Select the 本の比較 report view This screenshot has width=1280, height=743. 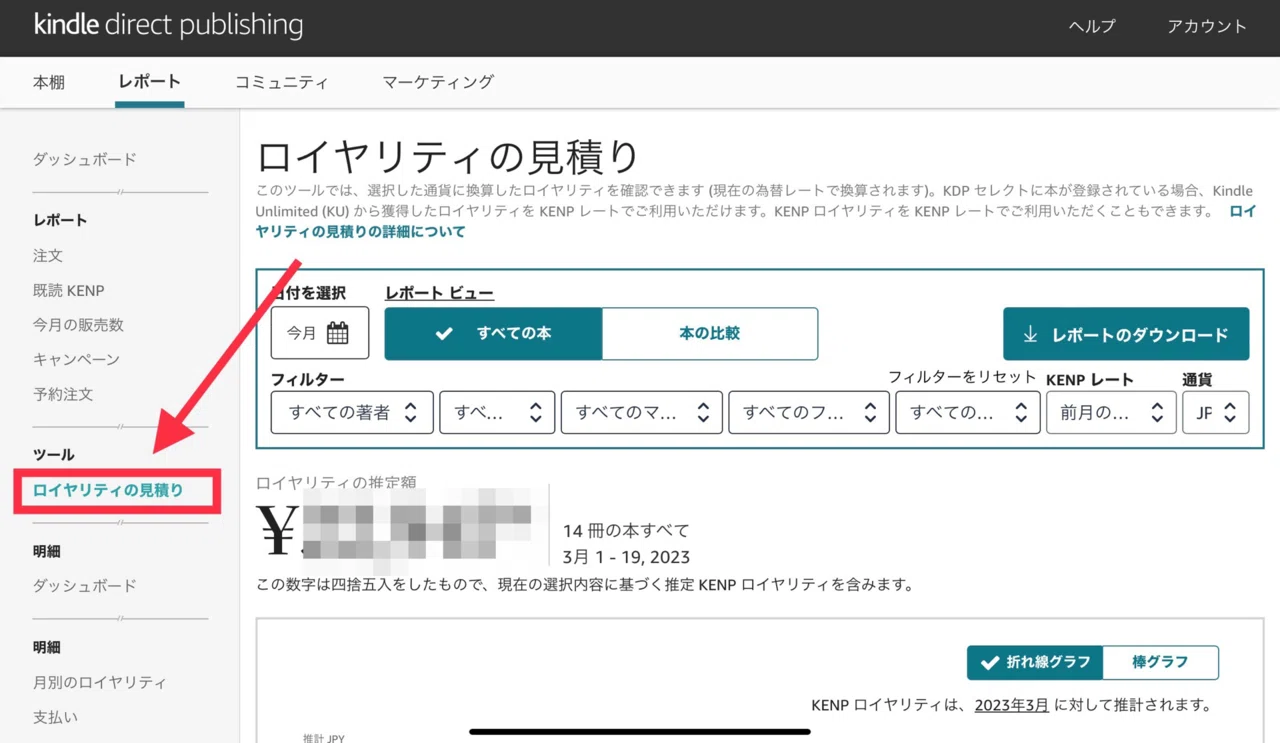710,333
